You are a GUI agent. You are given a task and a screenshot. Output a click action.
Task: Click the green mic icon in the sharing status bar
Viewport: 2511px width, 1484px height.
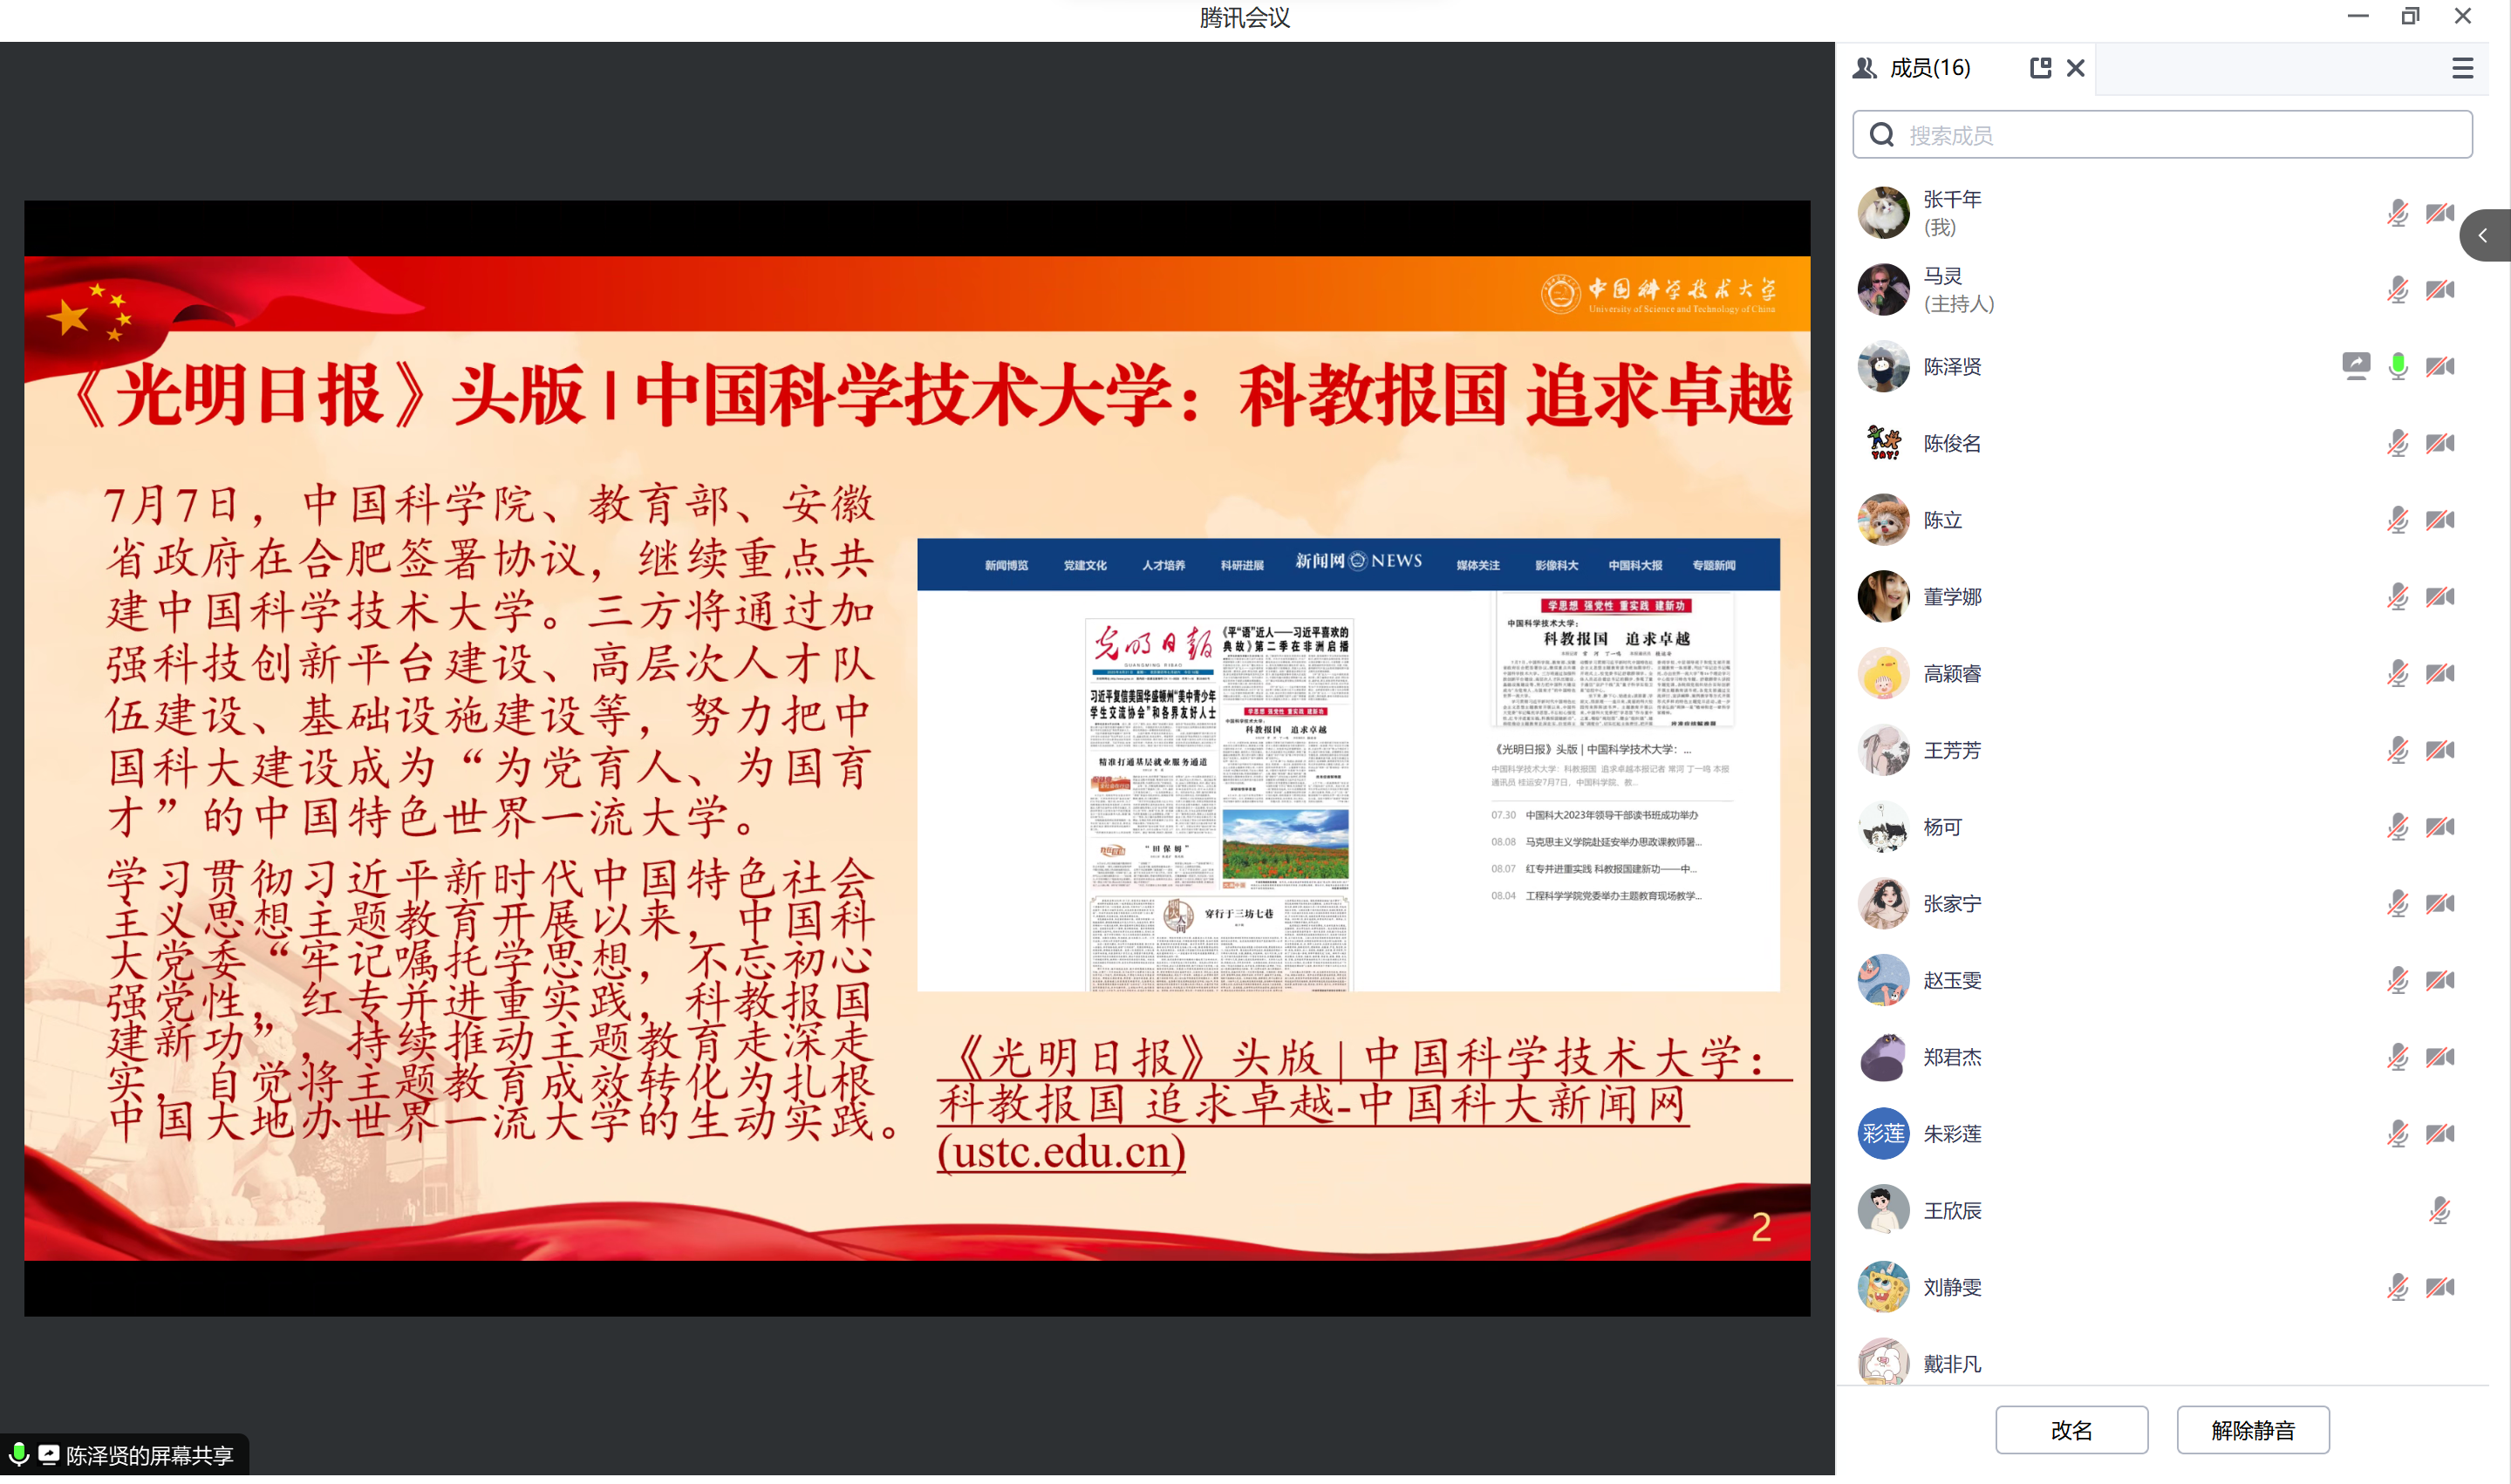(x=18, y=1454)
